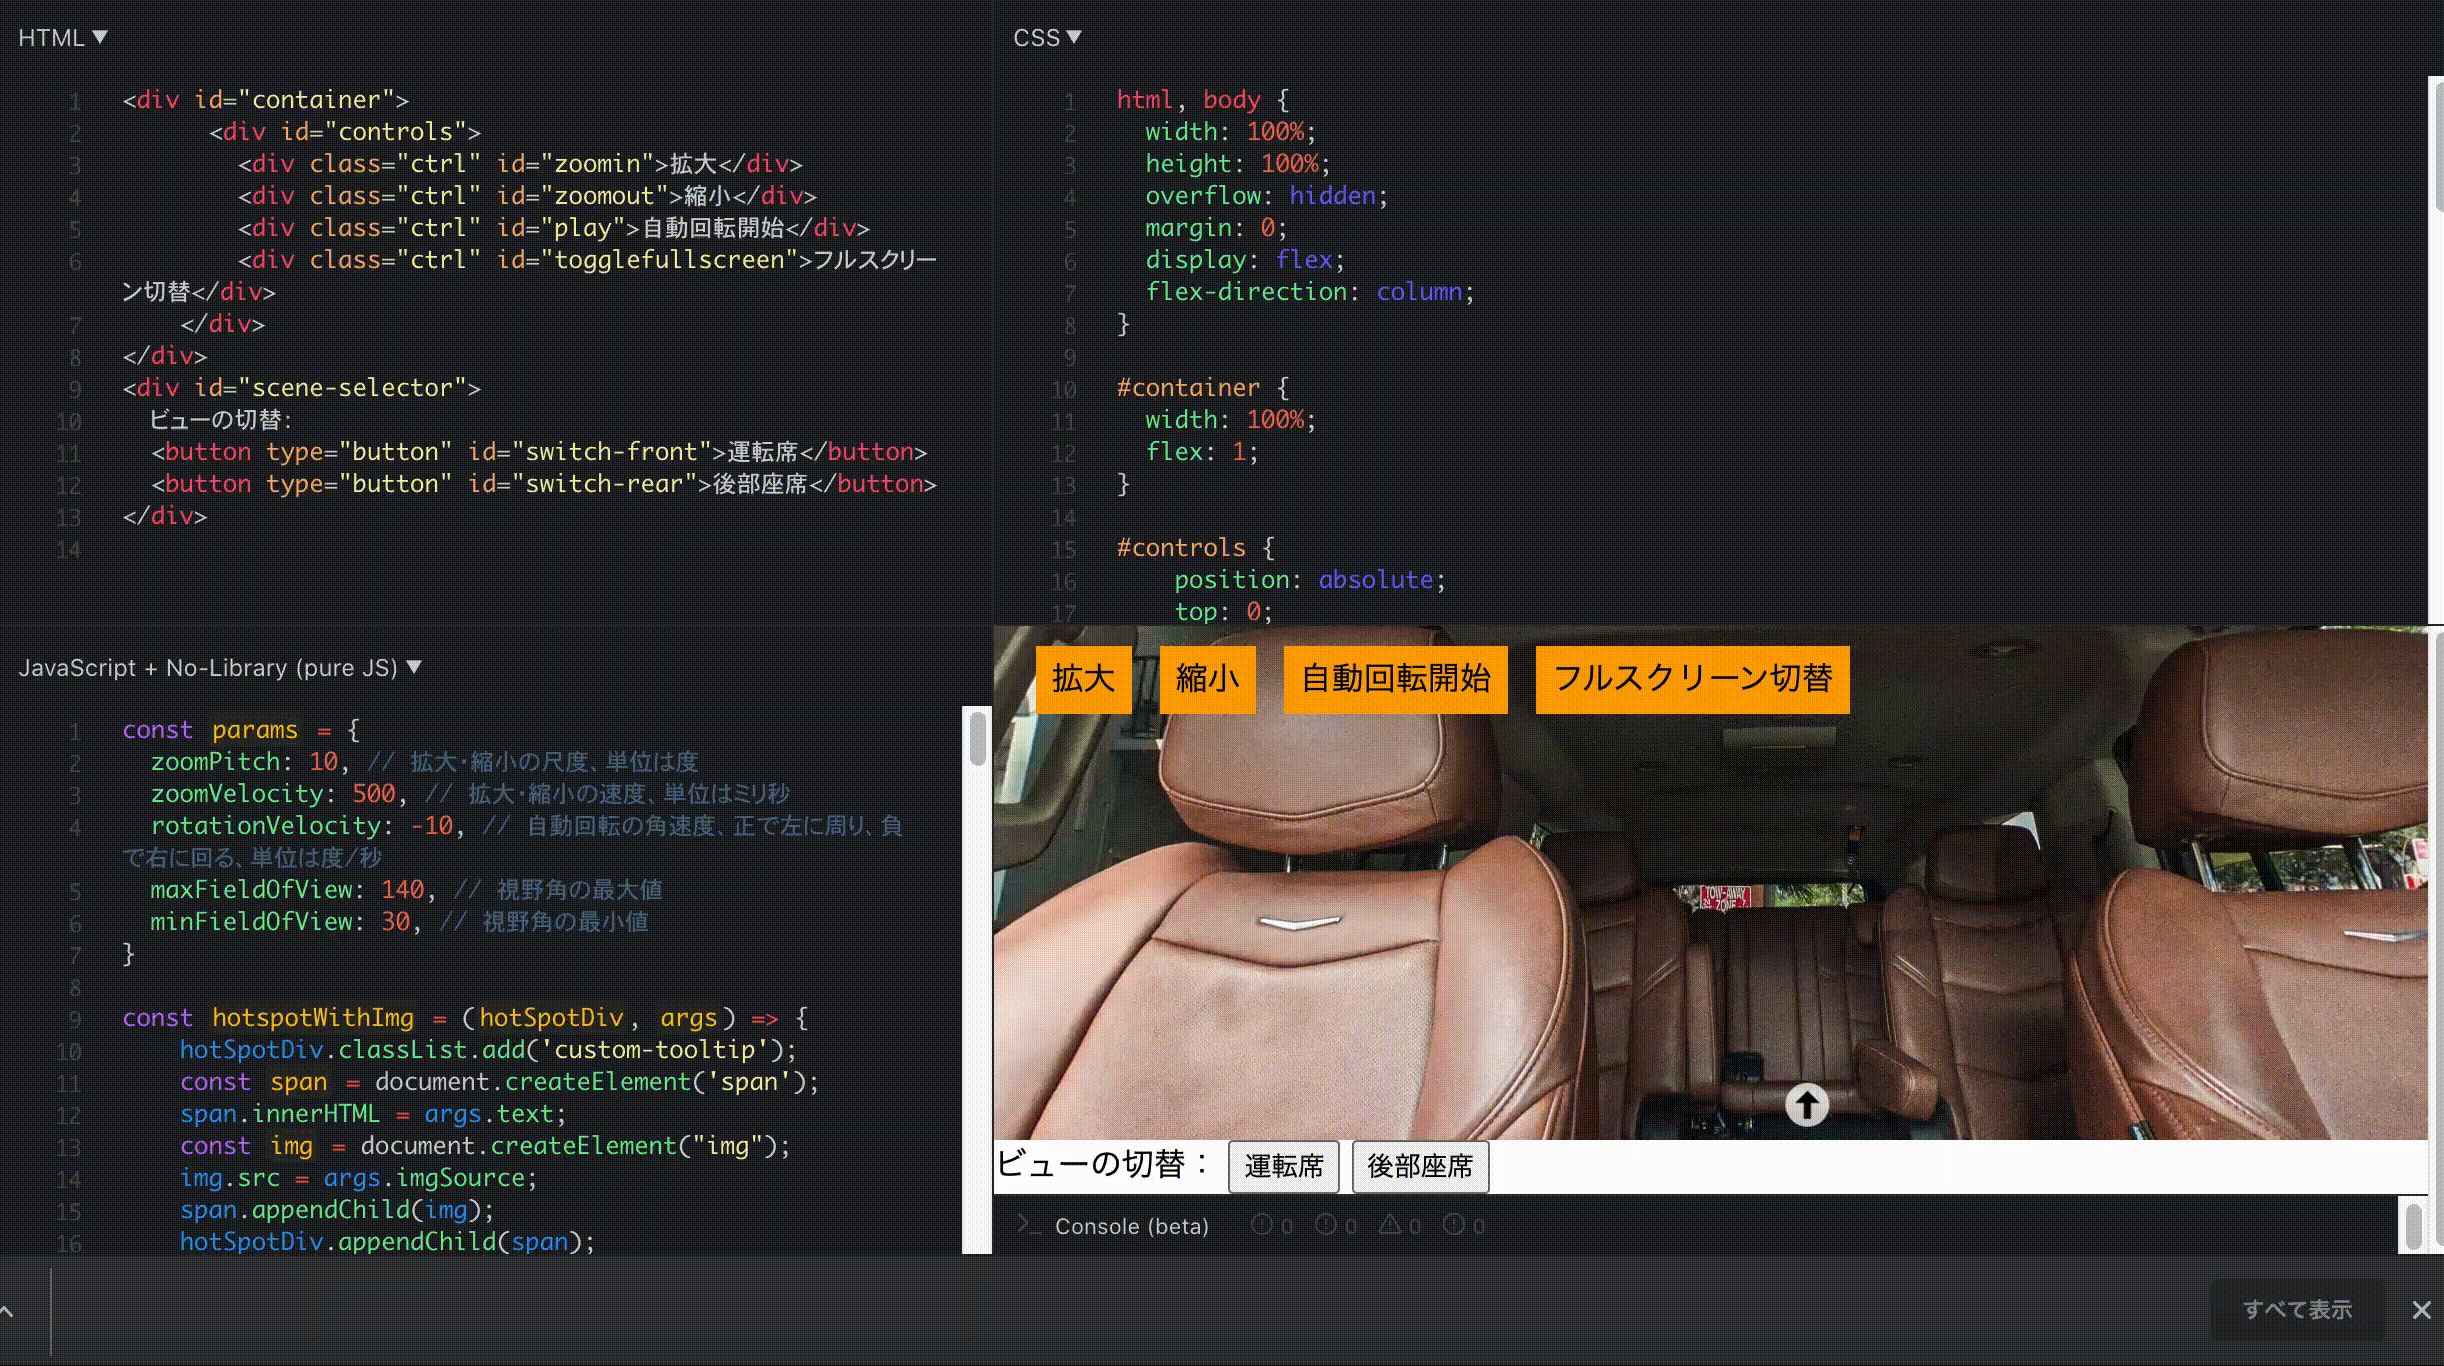The image size is (2444, 1366).
Task: Toggle fullscreen with フルスクリーン切替
Action: coord(1692,679)
